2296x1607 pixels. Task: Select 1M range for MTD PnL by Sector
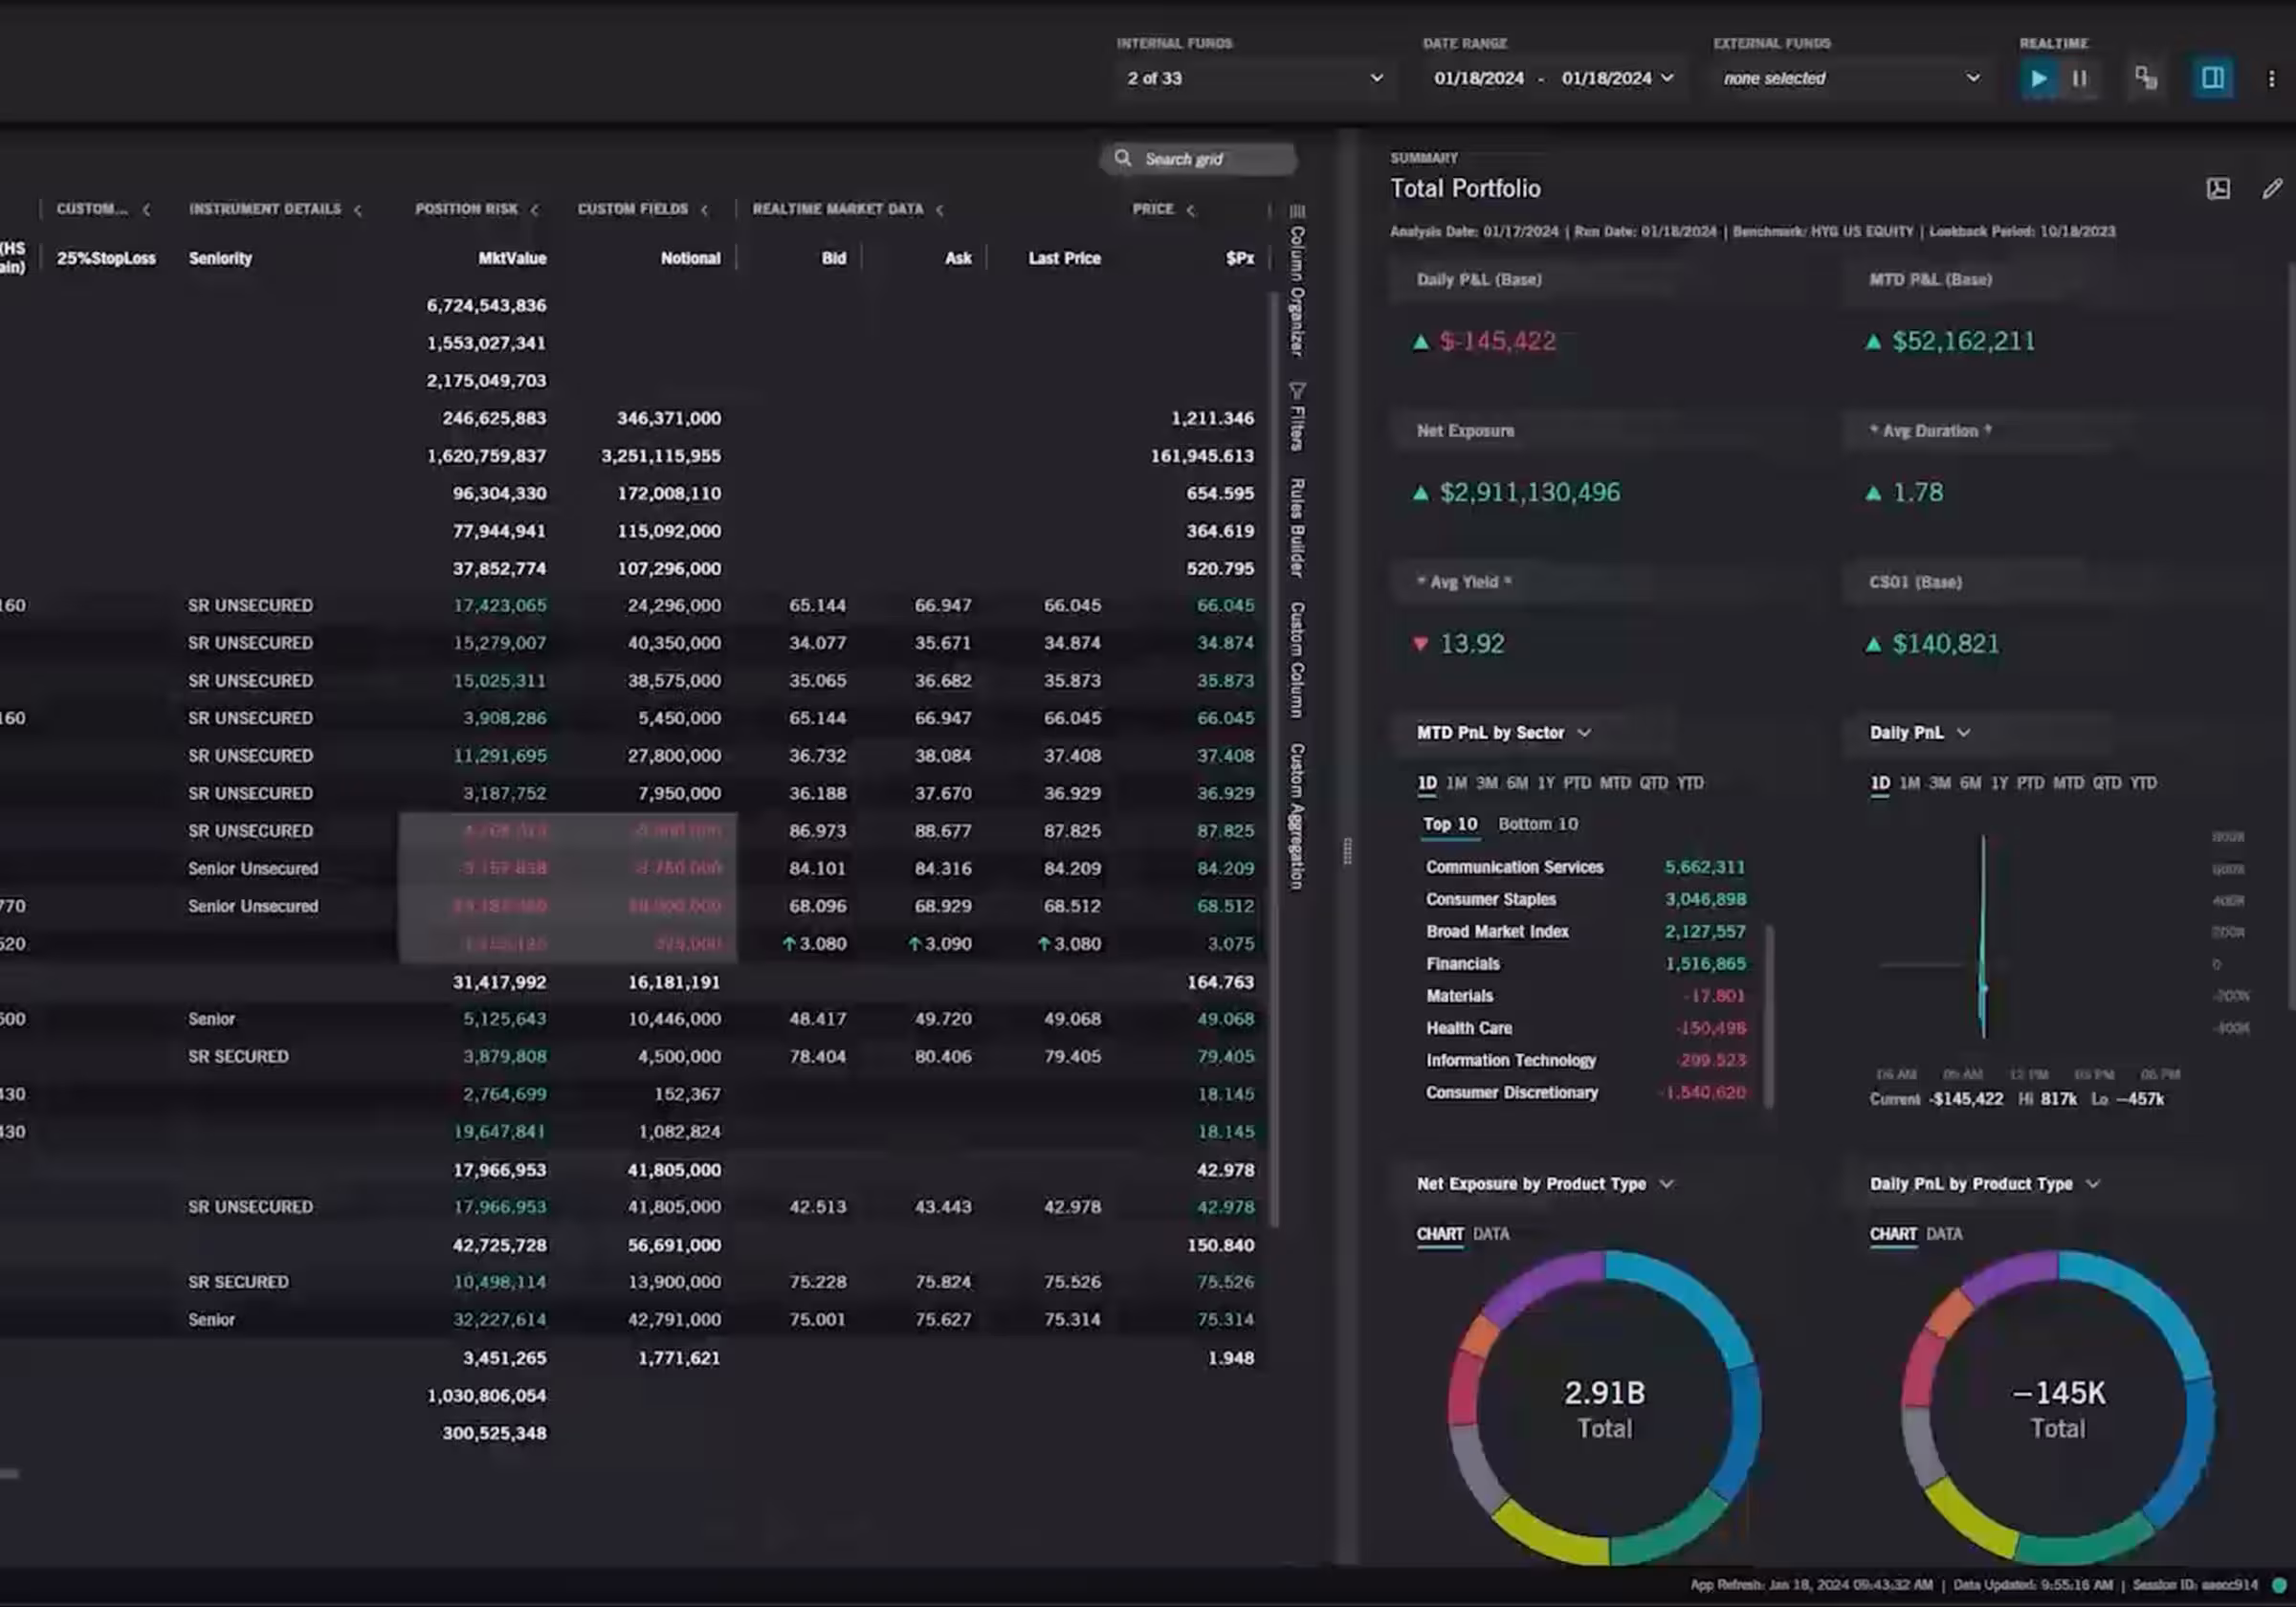coord(1456,783)
